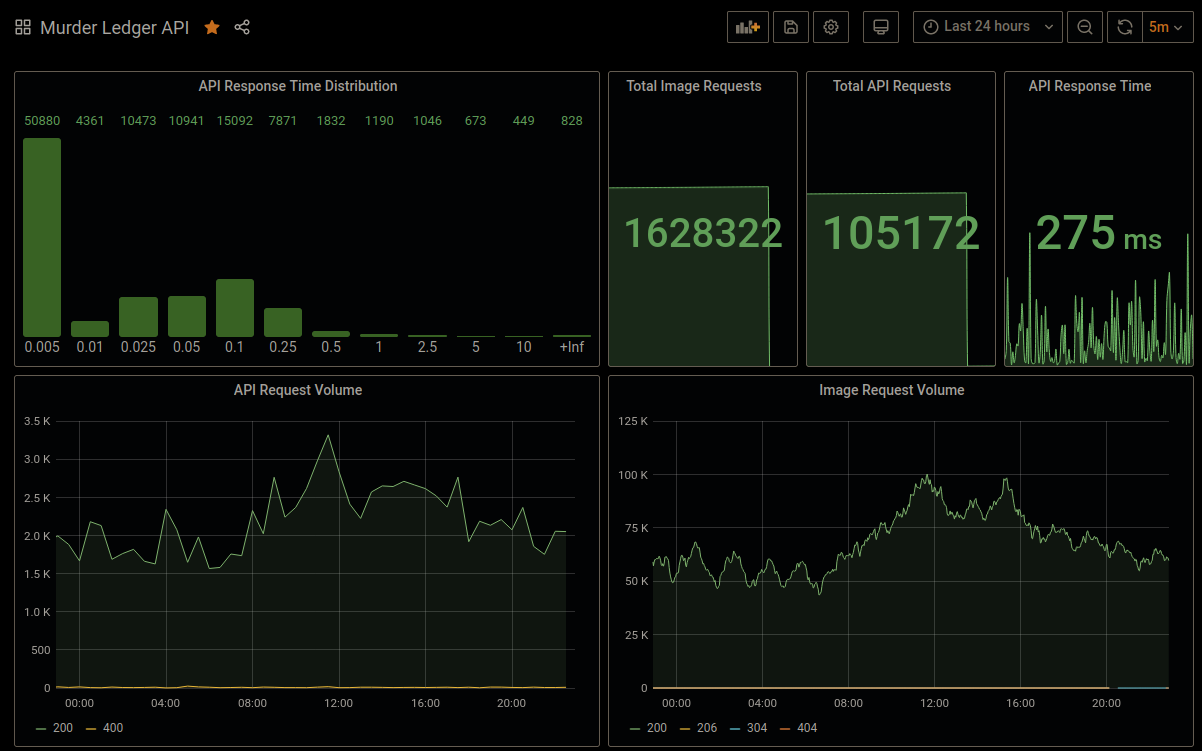Open the Last 24 hours time picker
Image resolution: width=1202 pixels, height=751 pixels.
click(x=987, y=27)
